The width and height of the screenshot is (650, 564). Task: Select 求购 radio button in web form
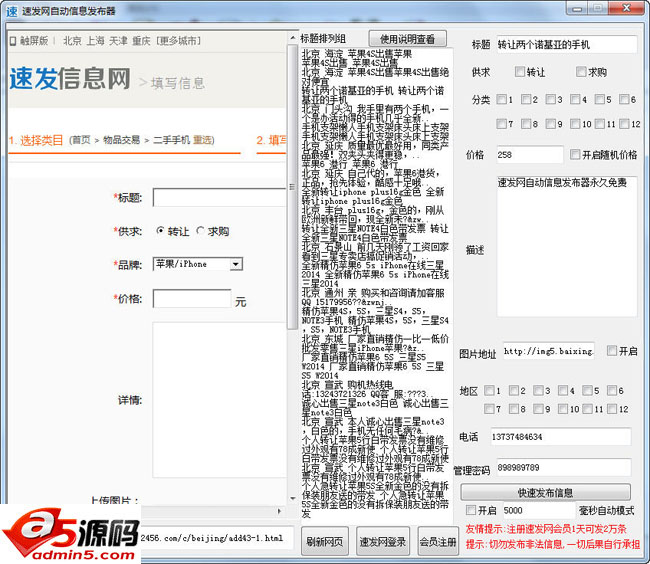(x=200, y=230)
